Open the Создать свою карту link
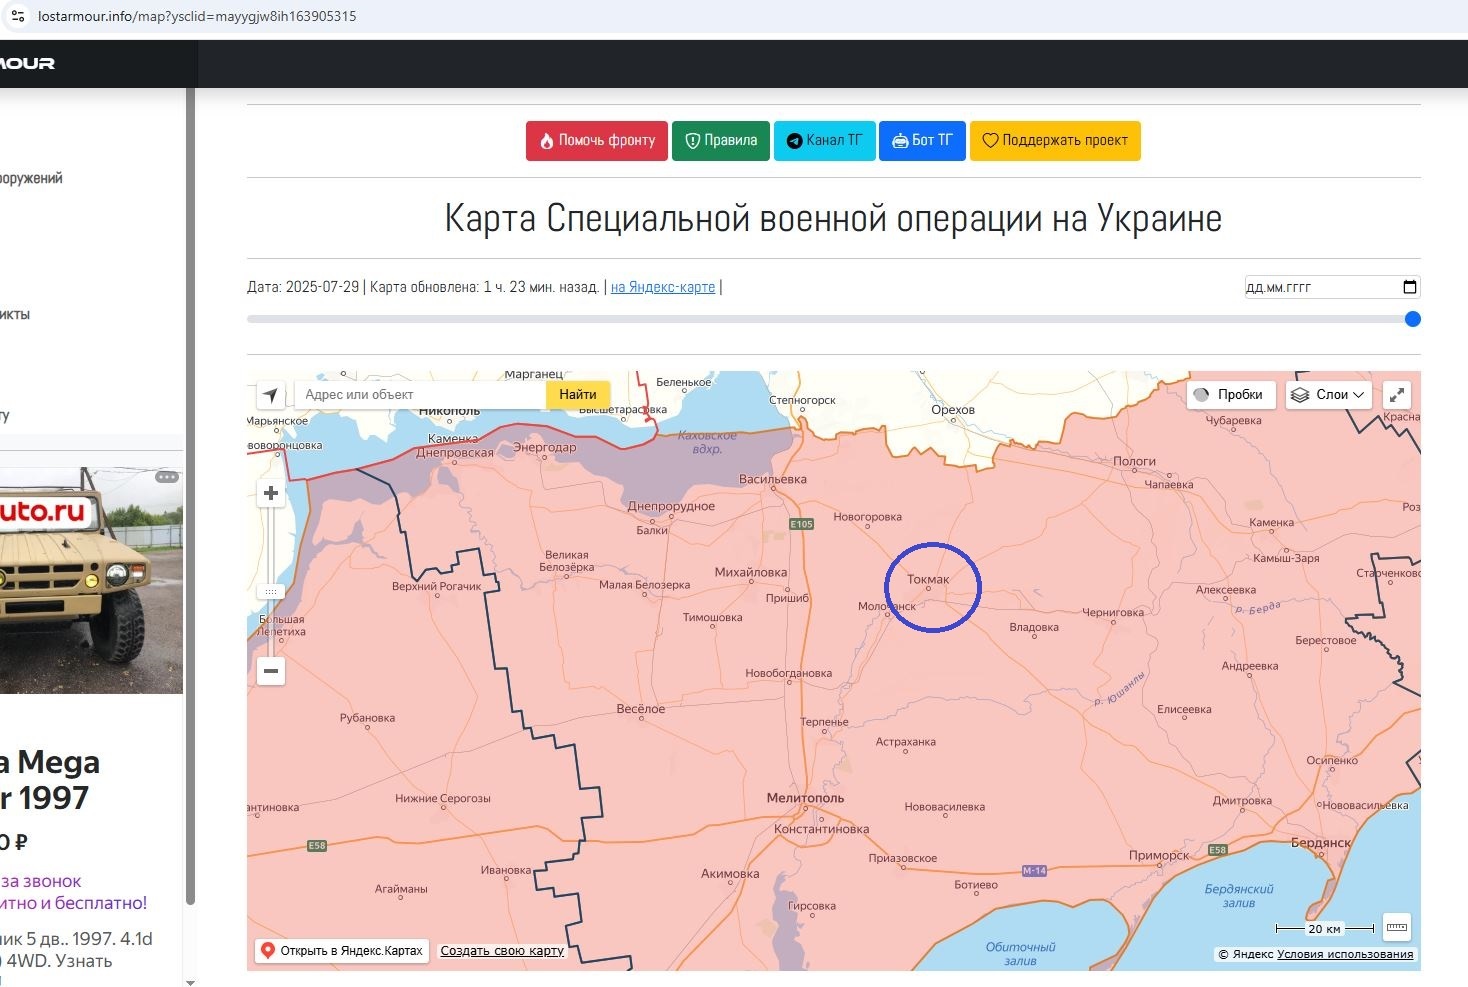This screenshot has height=987, width=1468. pyautogui.click(x=502, y=951)
